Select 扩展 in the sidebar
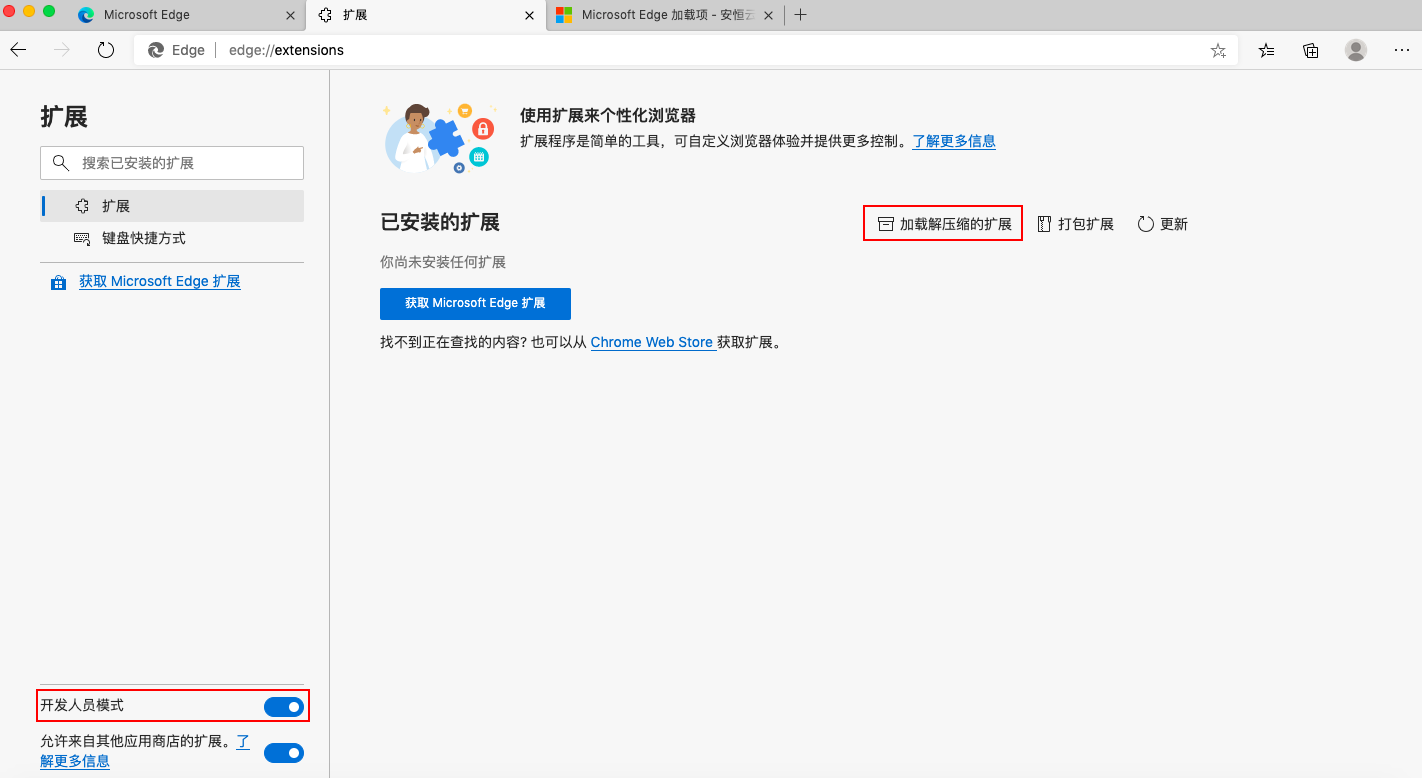The height and width of the screenshot is (778, 1422). [x=172, y=206]
